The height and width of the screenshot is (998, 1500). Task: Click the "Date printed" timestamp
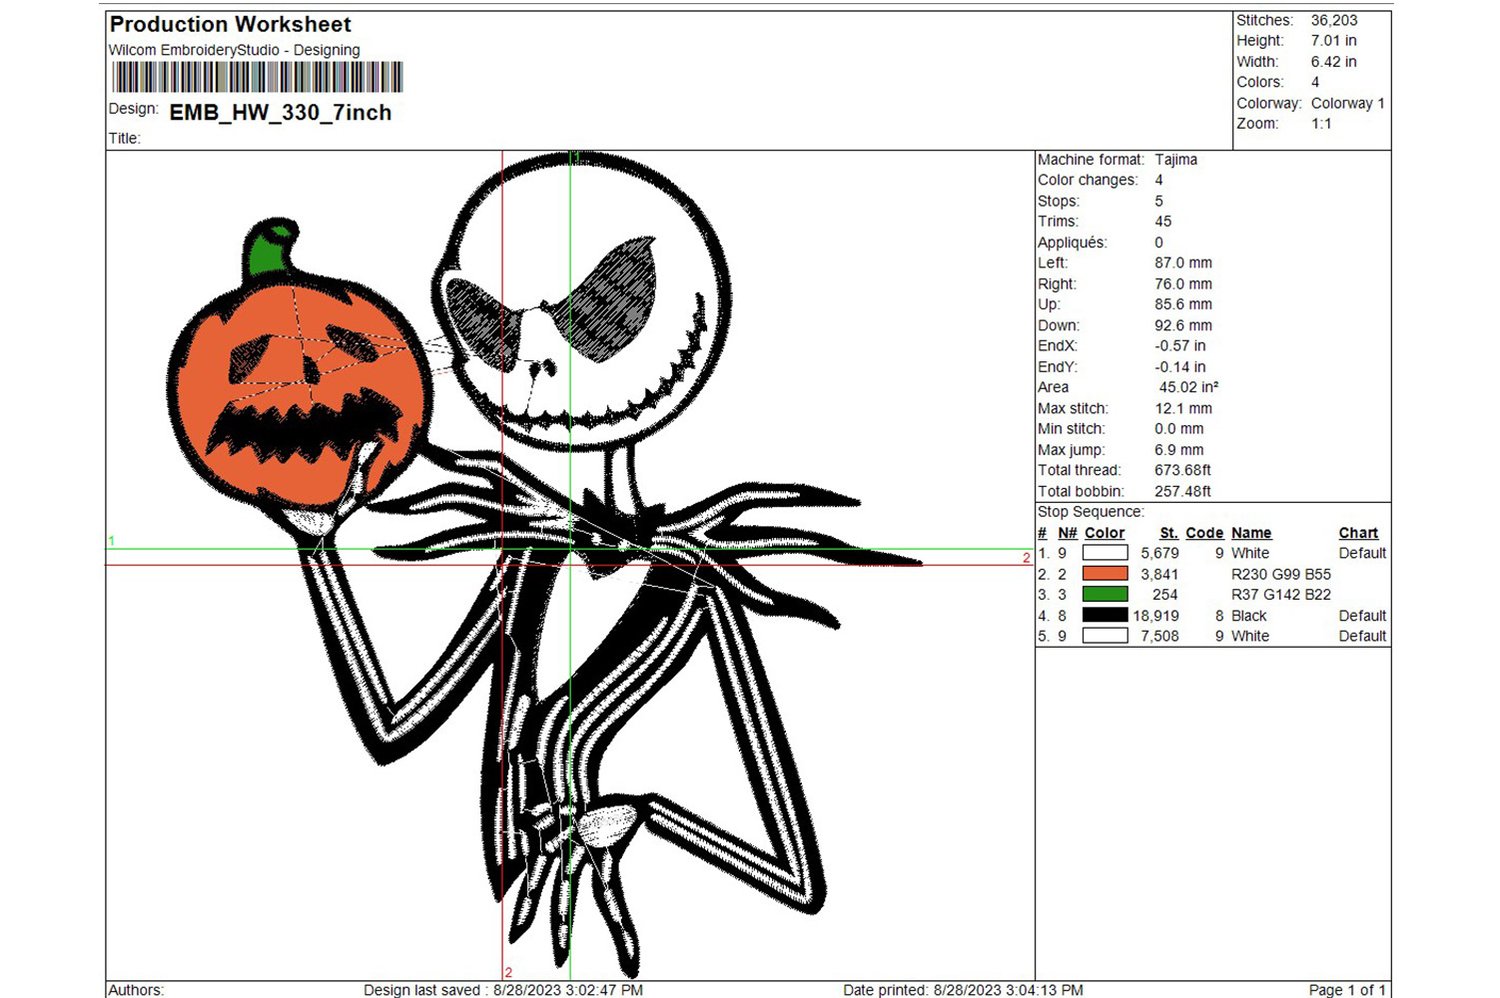pyautogui.click(x=963, y=990)
